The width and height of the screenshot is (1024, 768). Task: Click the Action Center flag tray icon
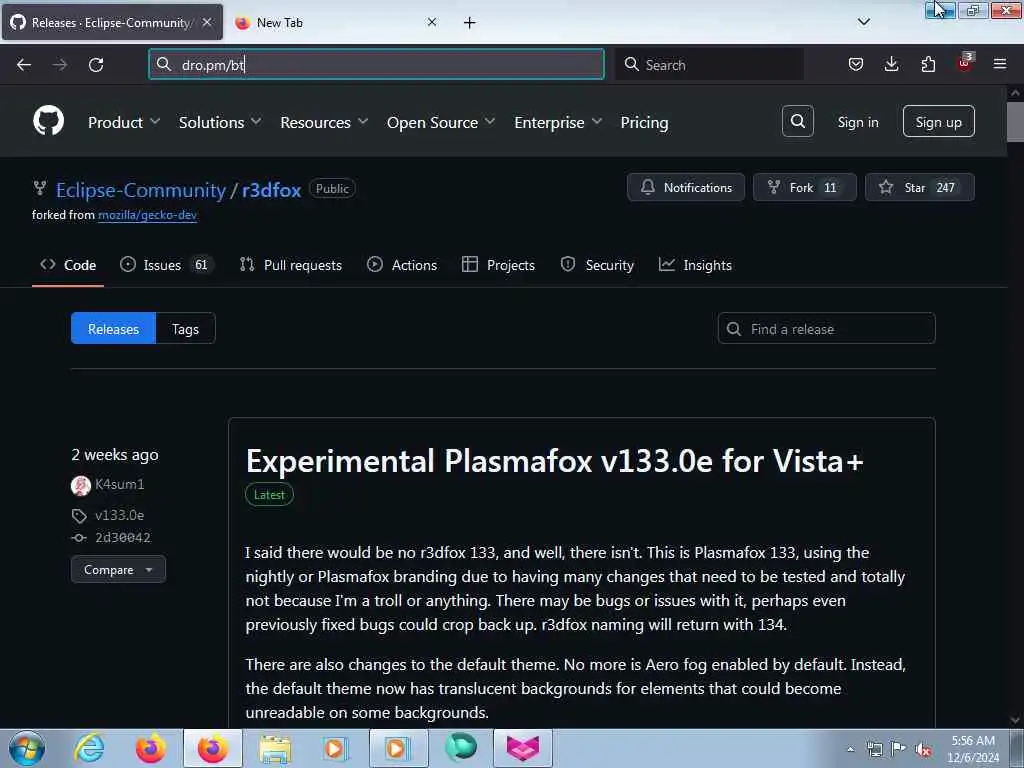[899, 749]
